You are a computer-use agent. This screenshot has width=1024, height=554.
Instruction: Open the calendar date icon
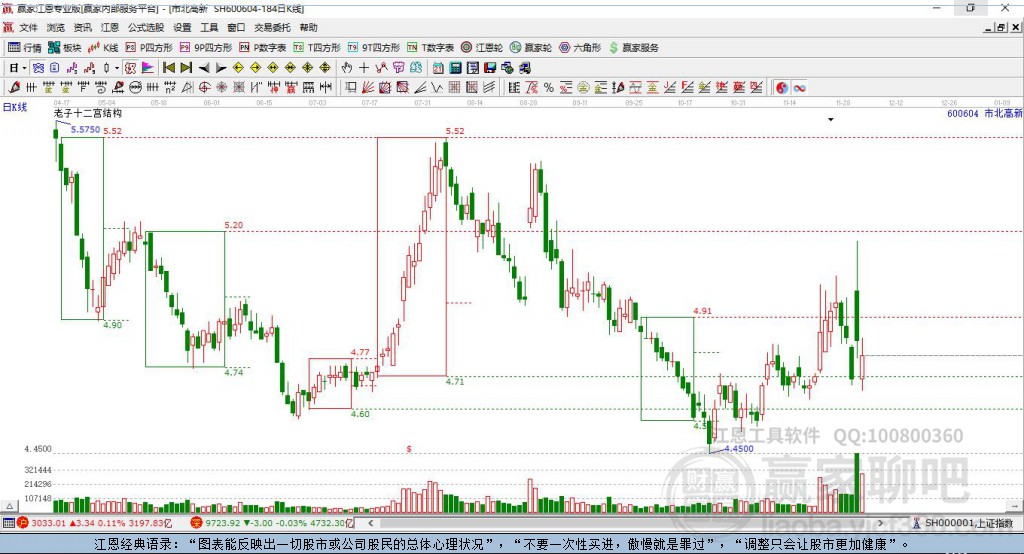(438, 67)
